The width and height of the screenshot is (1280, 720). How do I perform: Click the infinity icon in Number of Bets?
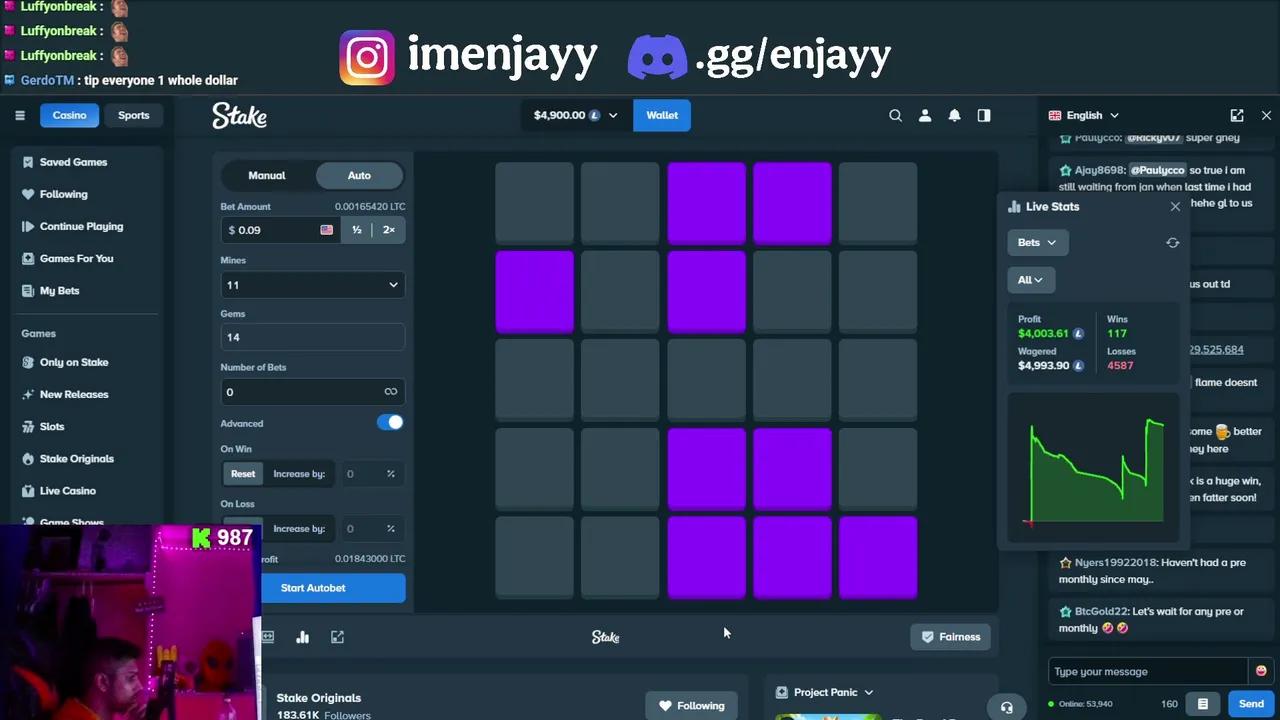tap(391, 392)
